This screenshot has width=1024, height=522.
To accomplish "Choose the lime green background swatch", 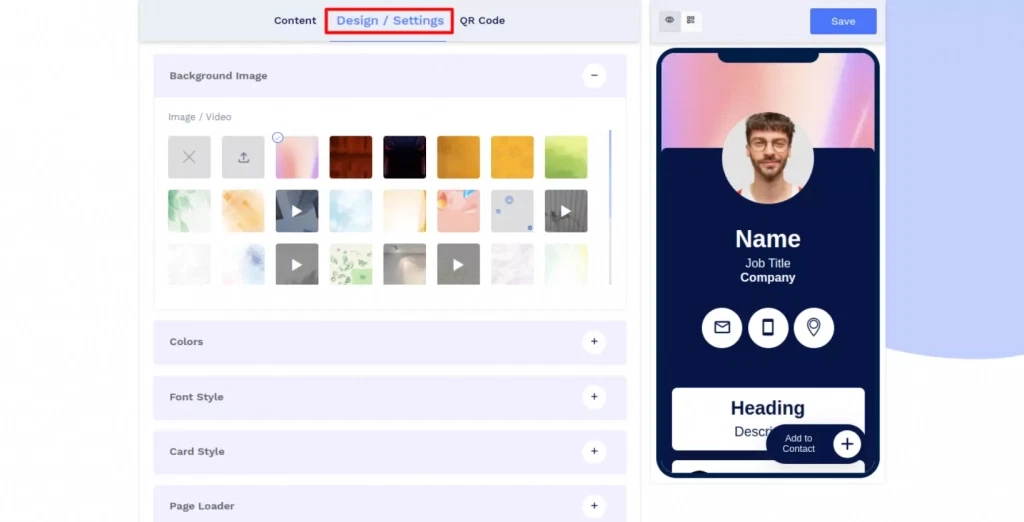I will tap(566, 157).
